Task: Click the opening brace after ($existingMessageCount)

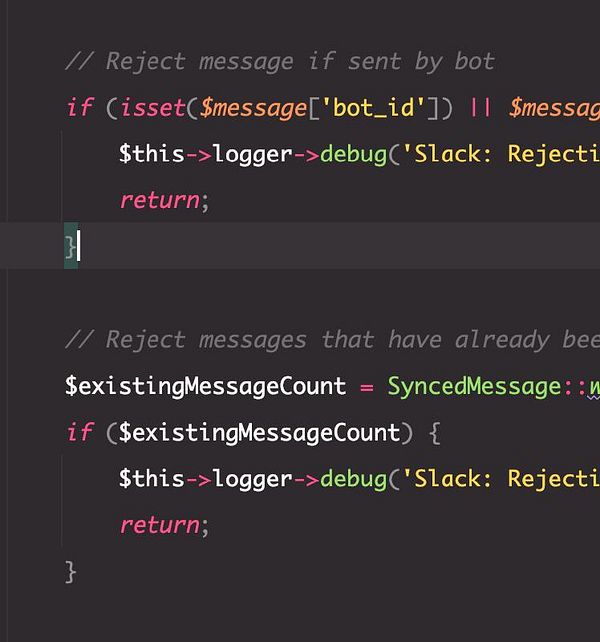Action: 434,432
